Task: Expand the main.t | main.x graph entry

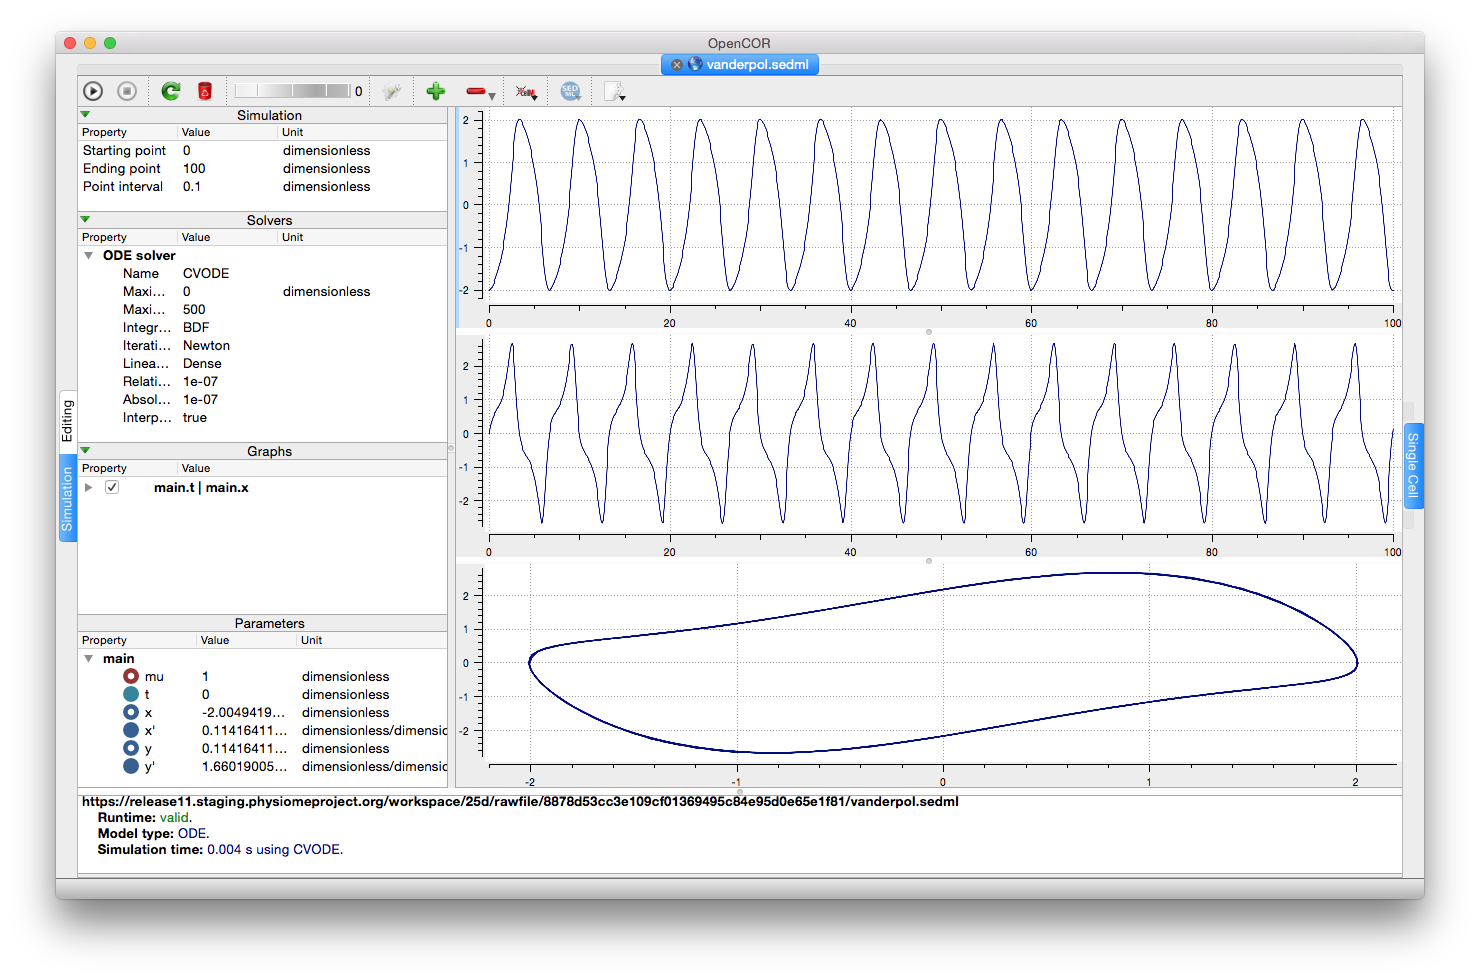Action: point(89,487)
